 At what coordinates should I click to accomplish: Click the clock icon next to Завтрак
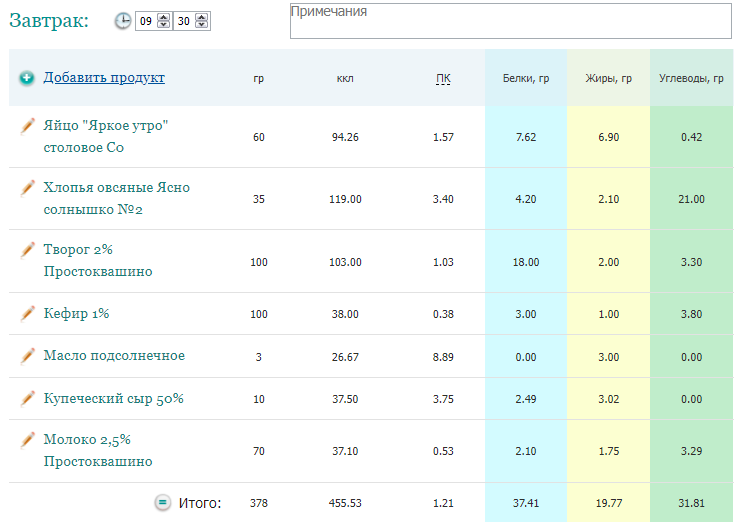click(123, 21)
